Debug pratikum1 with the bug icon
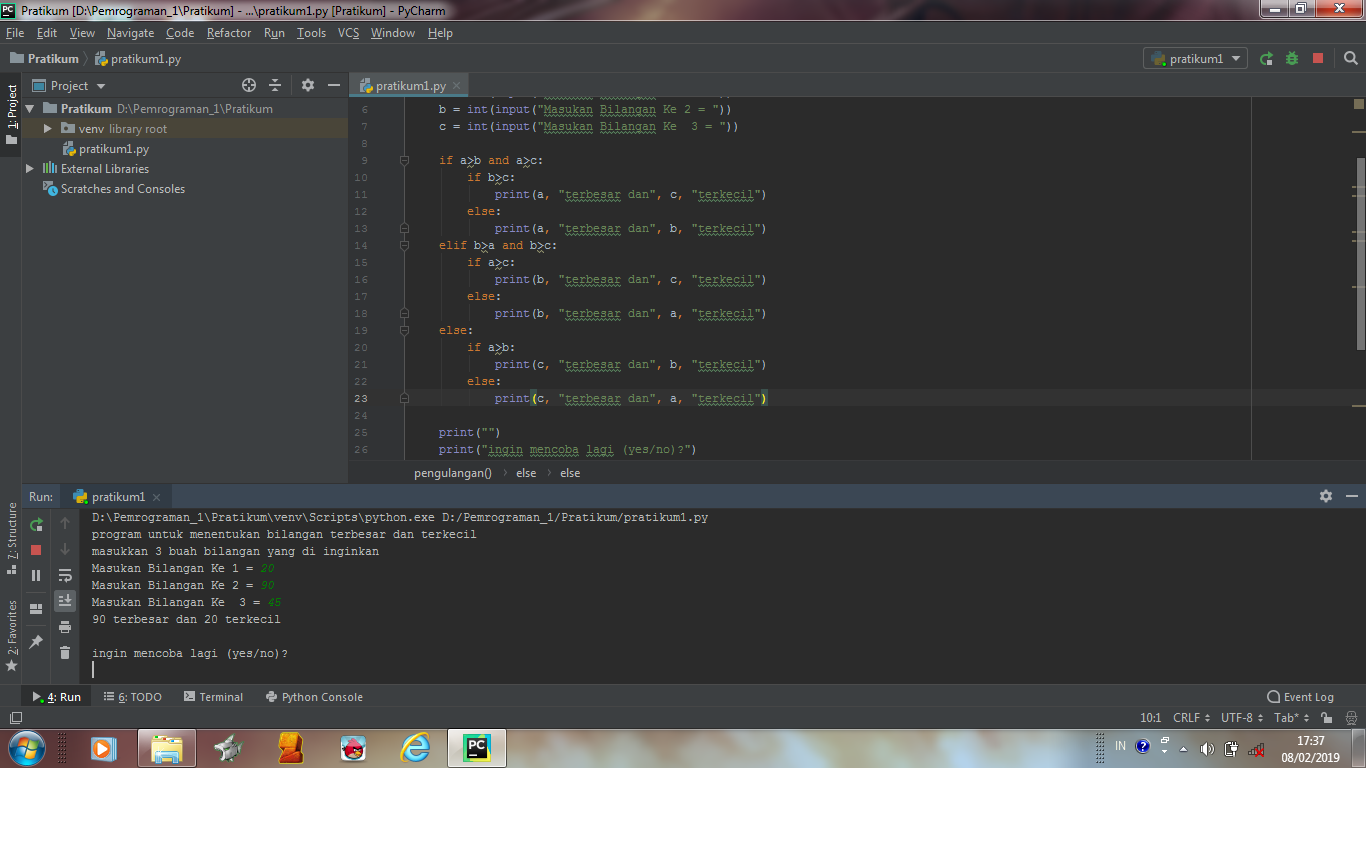Image resolution: width=1366 pixels, height=842 pixels. [1292, 59]
